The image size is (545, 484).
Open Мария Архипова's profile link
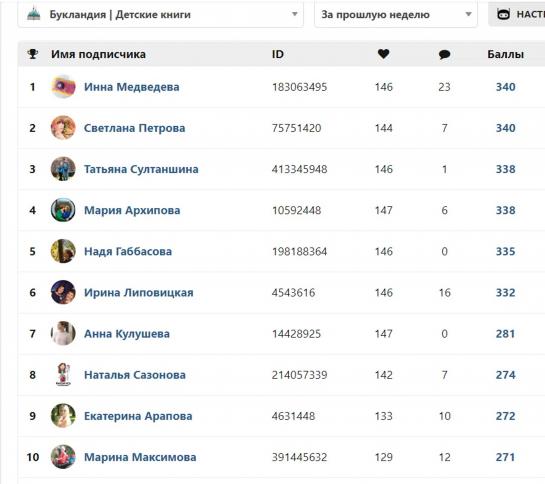point(132,210)
